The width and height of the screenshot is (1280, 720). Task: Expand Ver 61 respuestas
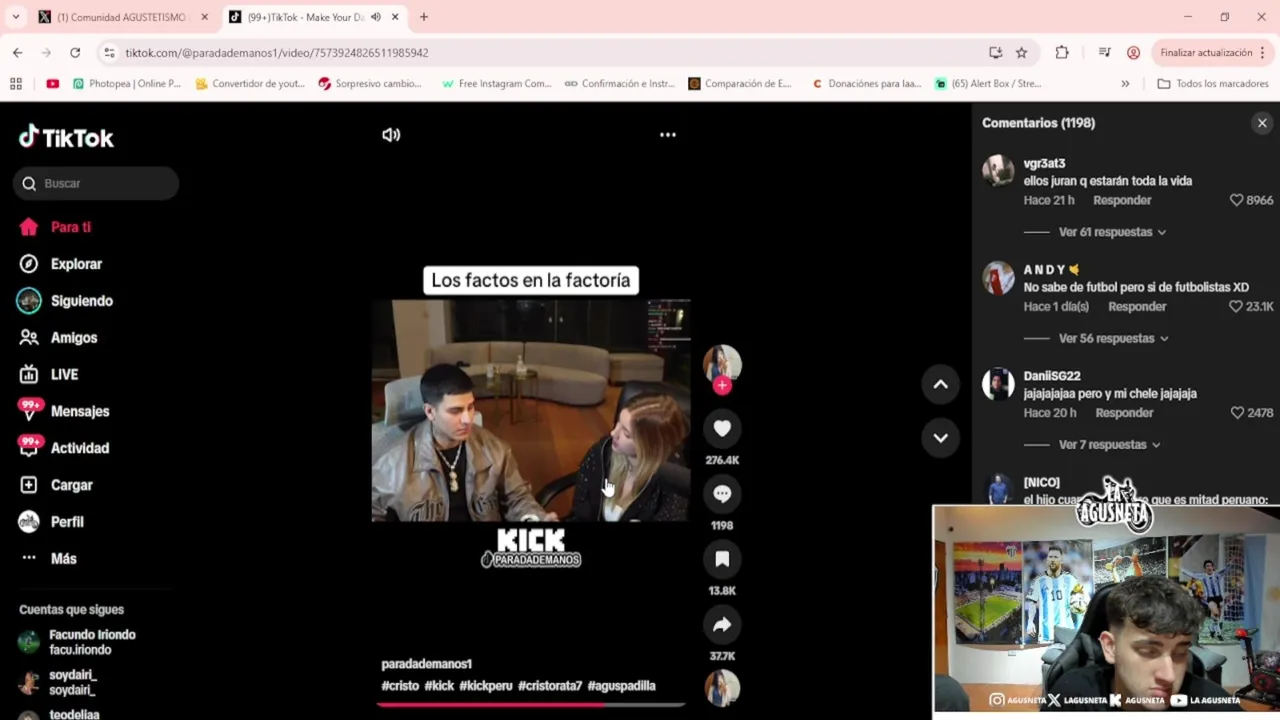(x=1112, y=232)
